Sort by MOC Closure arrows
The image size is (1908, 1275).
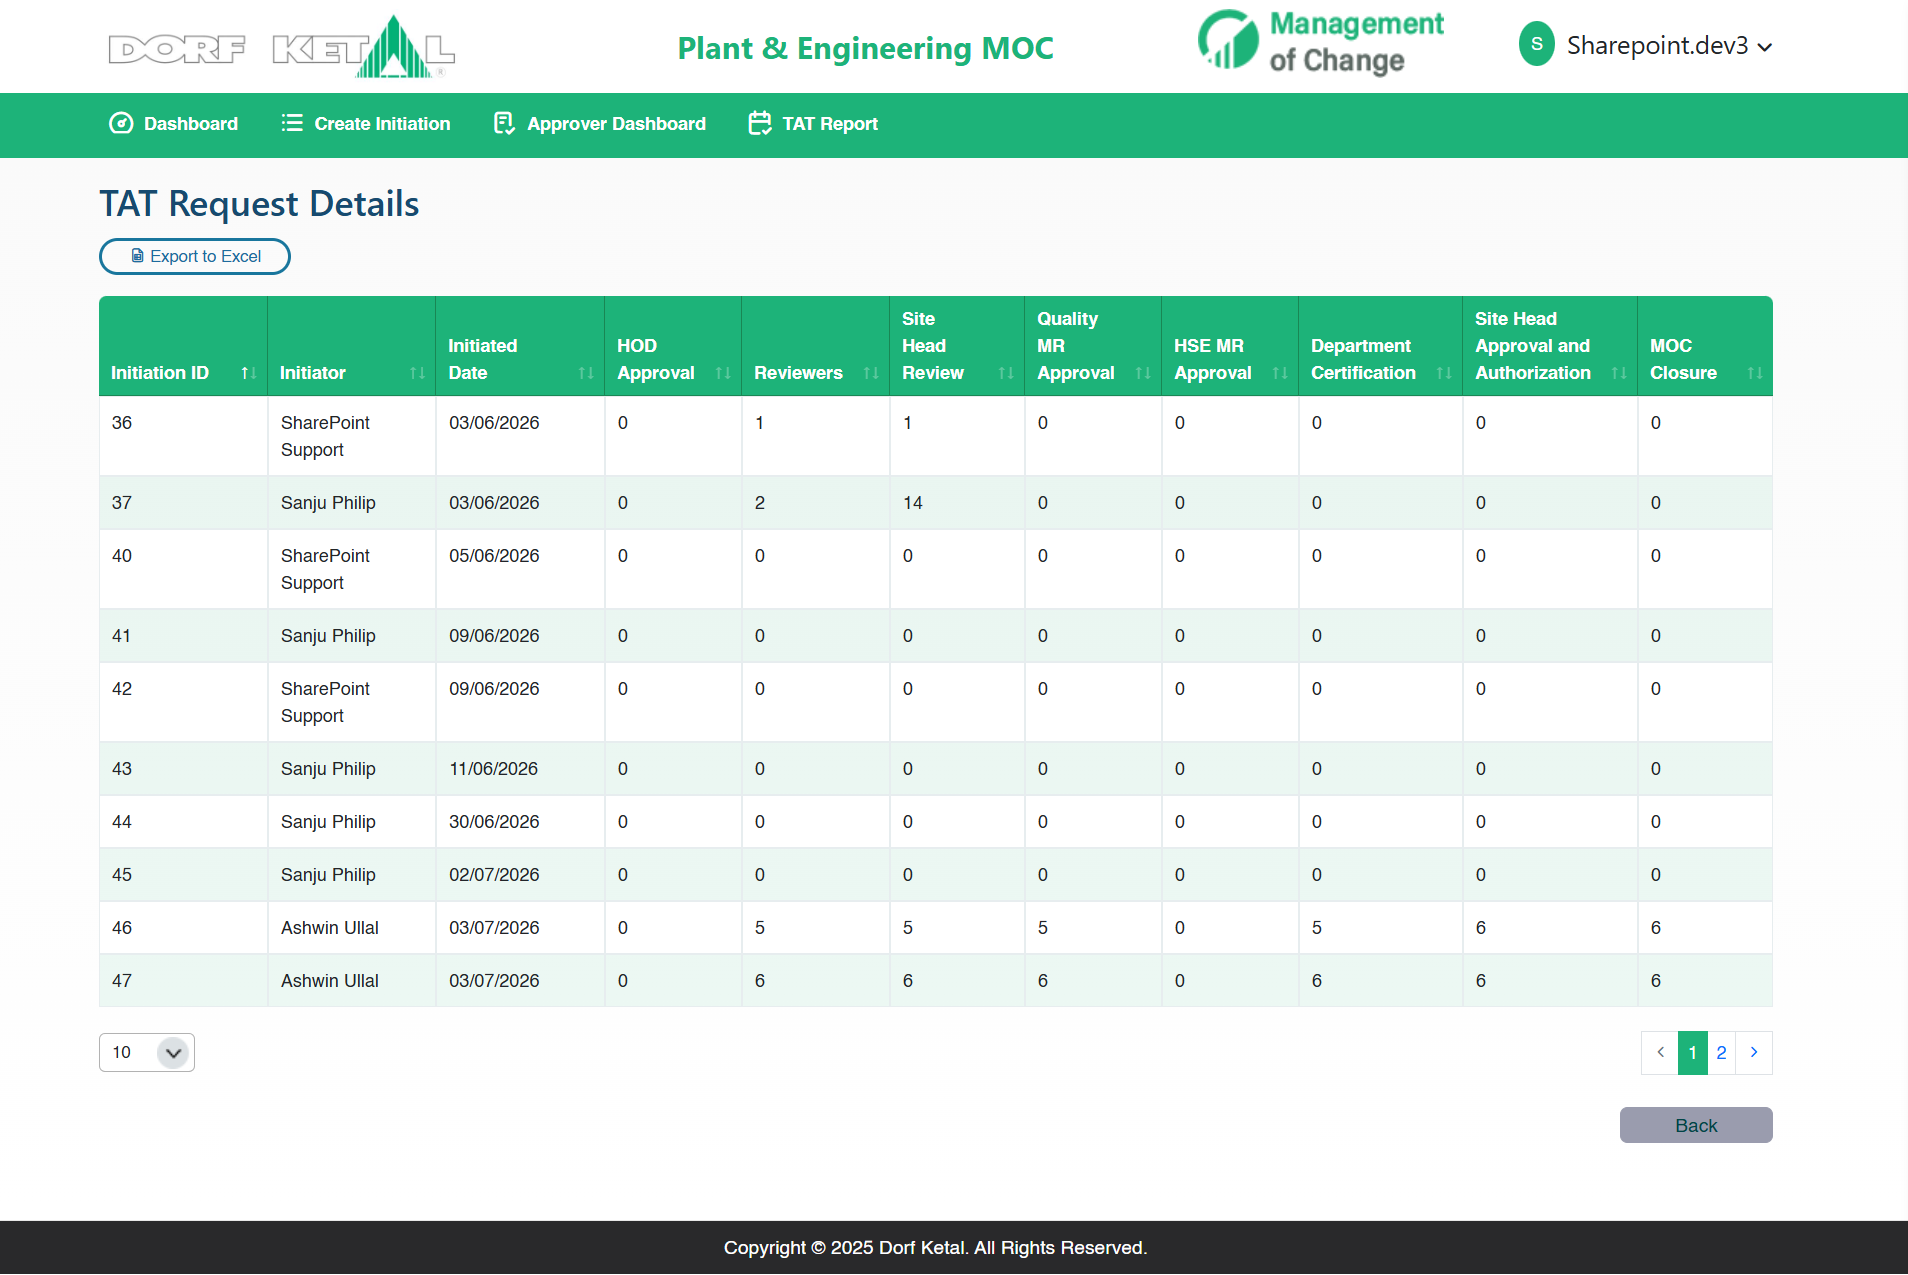point(1755,373)
